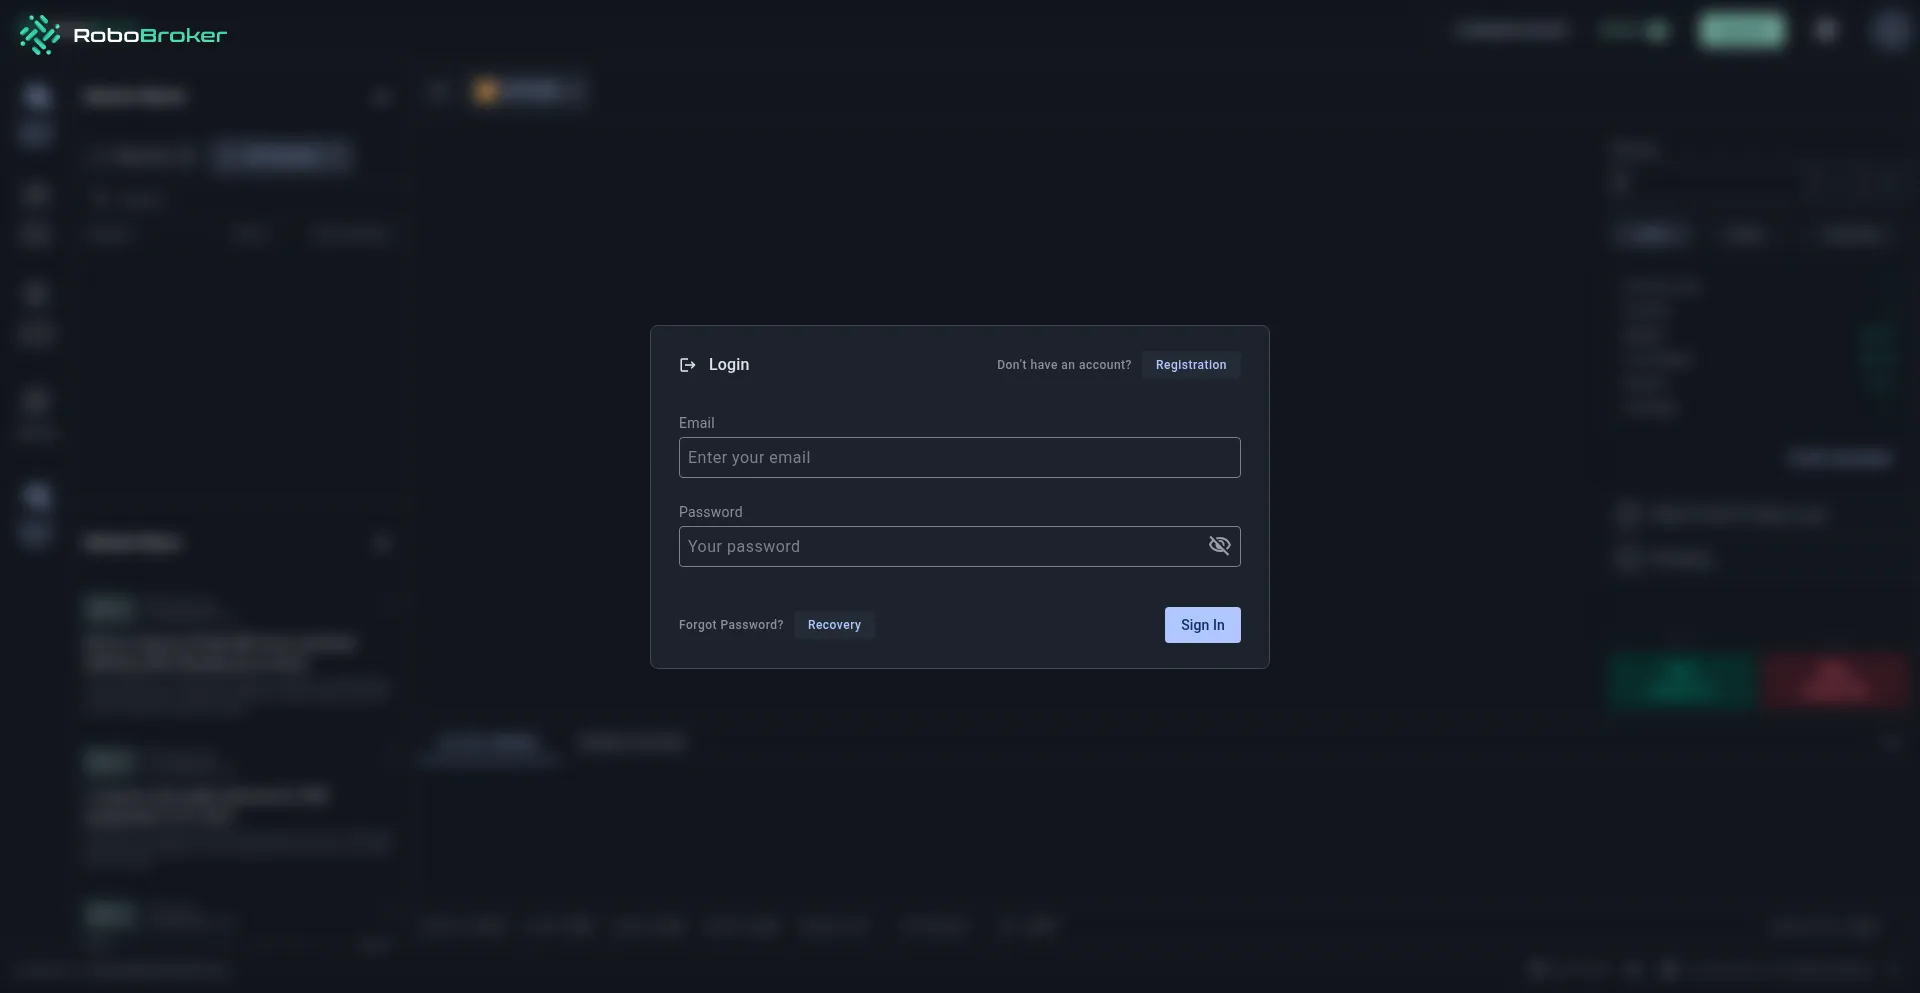Open the news icon at the bottom of sidebar
1920x993 pixels.
(x=36, y=533)
